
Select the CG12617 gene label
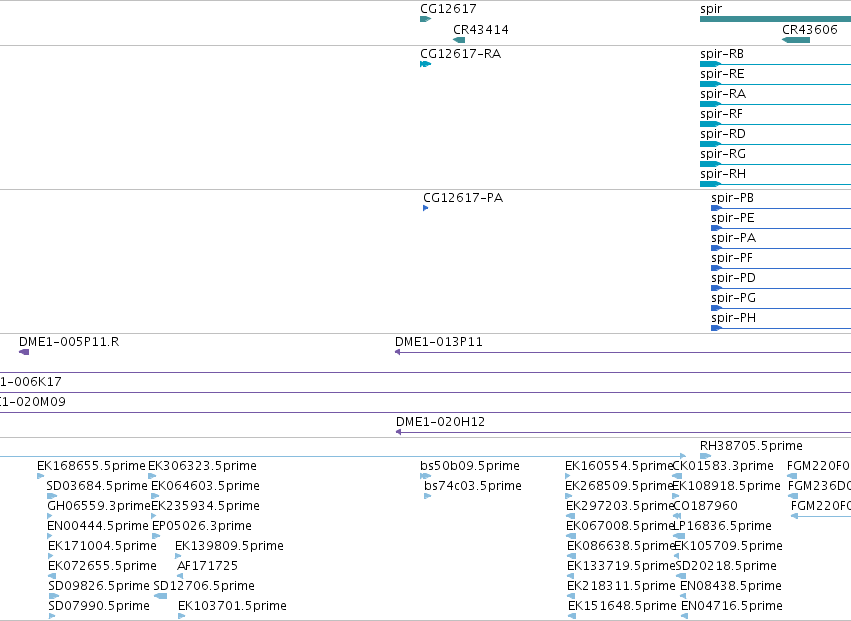(x=448, y=9)
